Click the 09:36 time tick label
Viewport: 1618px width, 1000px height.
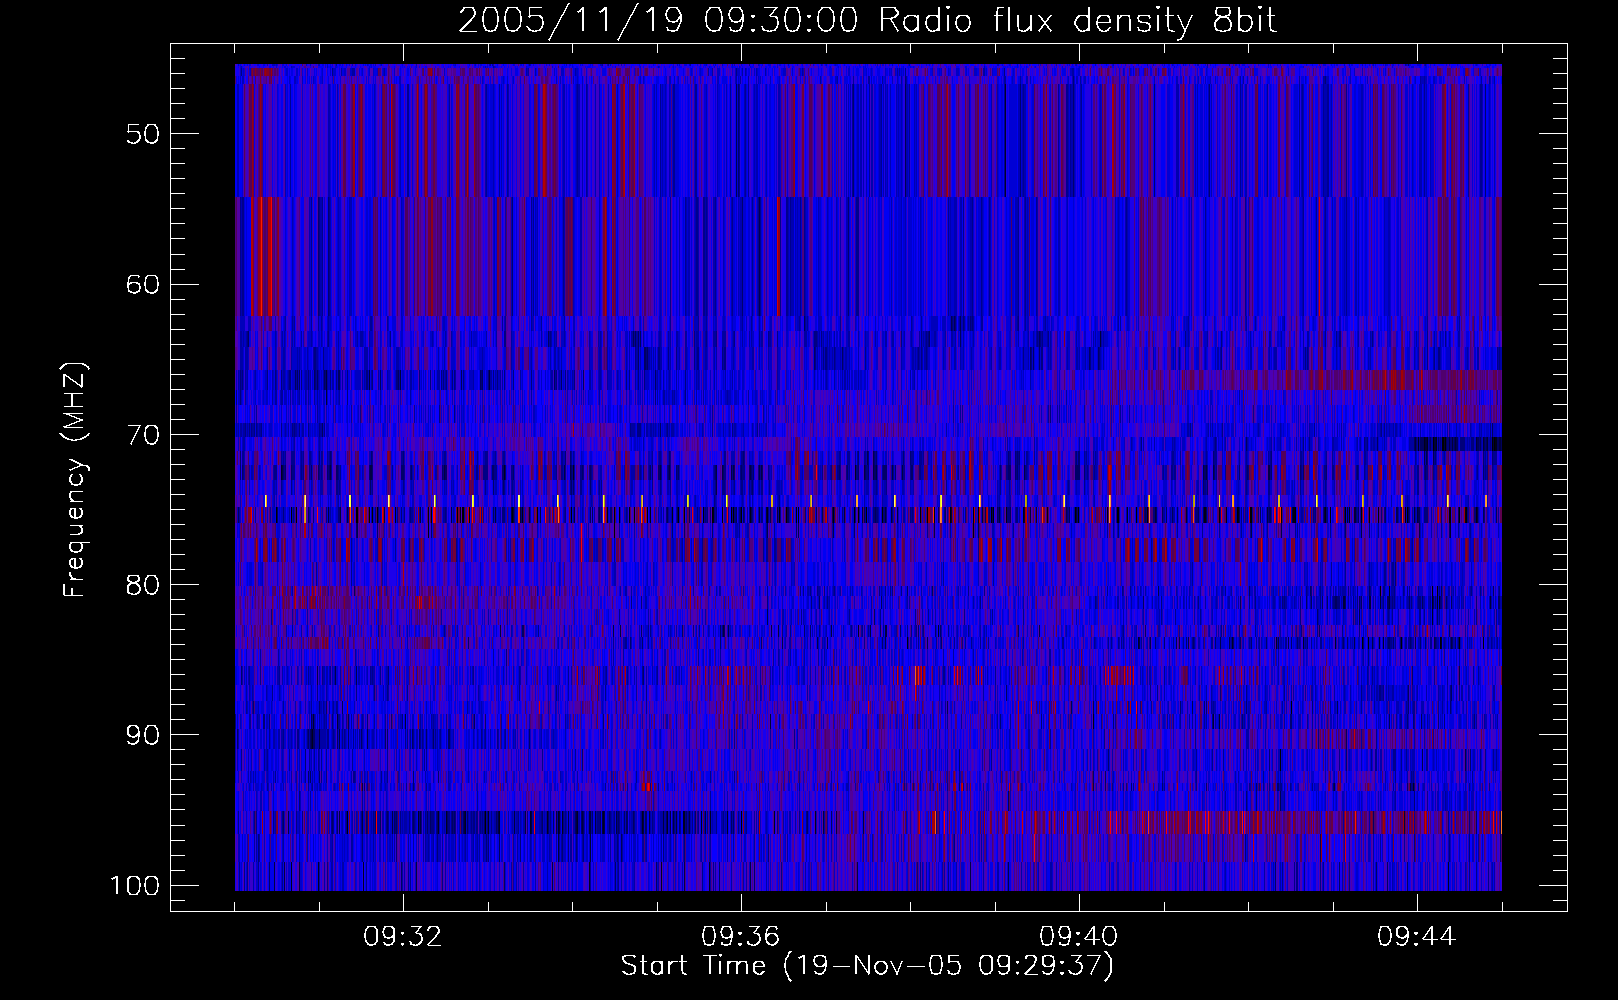741,937
